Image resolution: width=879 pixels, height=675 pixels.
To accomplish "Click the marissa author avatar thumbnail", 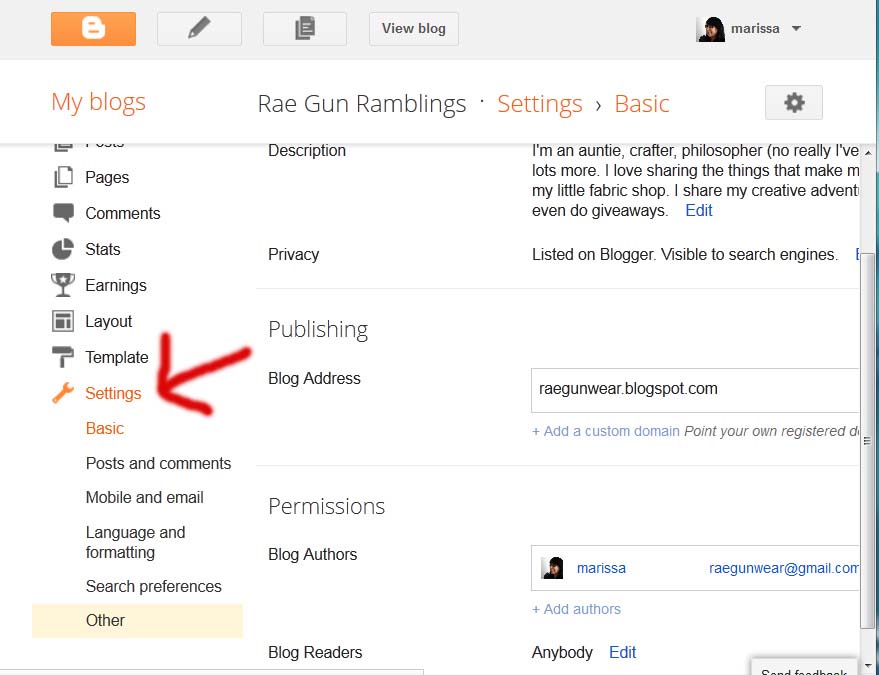I will coord(552,568).
